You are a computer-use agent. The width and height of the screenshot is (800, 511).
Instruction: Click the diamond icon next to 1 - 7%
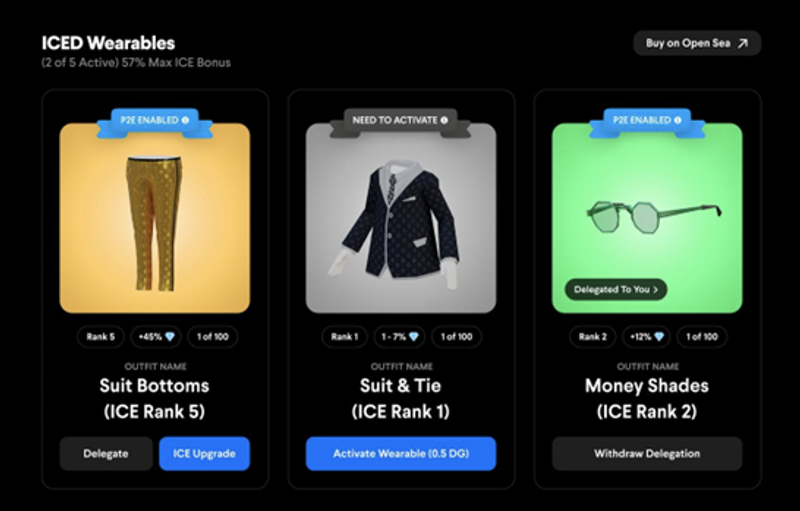point(414,337)
